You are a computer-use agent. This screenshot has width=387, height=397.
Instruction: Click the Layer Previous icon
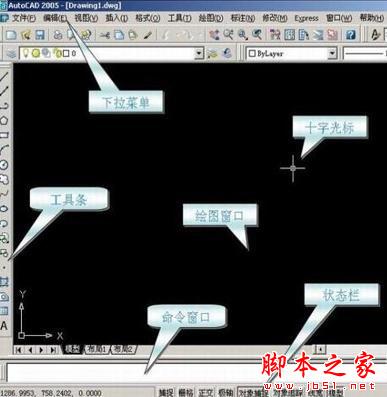point(227,53)
